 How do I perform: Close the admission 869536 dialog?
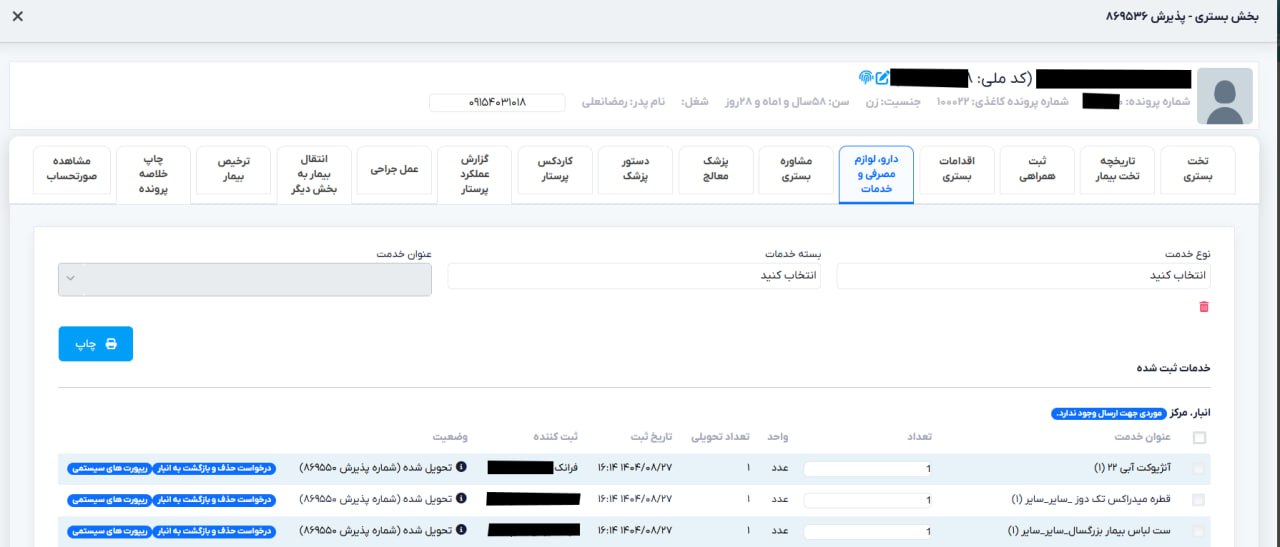17,17
